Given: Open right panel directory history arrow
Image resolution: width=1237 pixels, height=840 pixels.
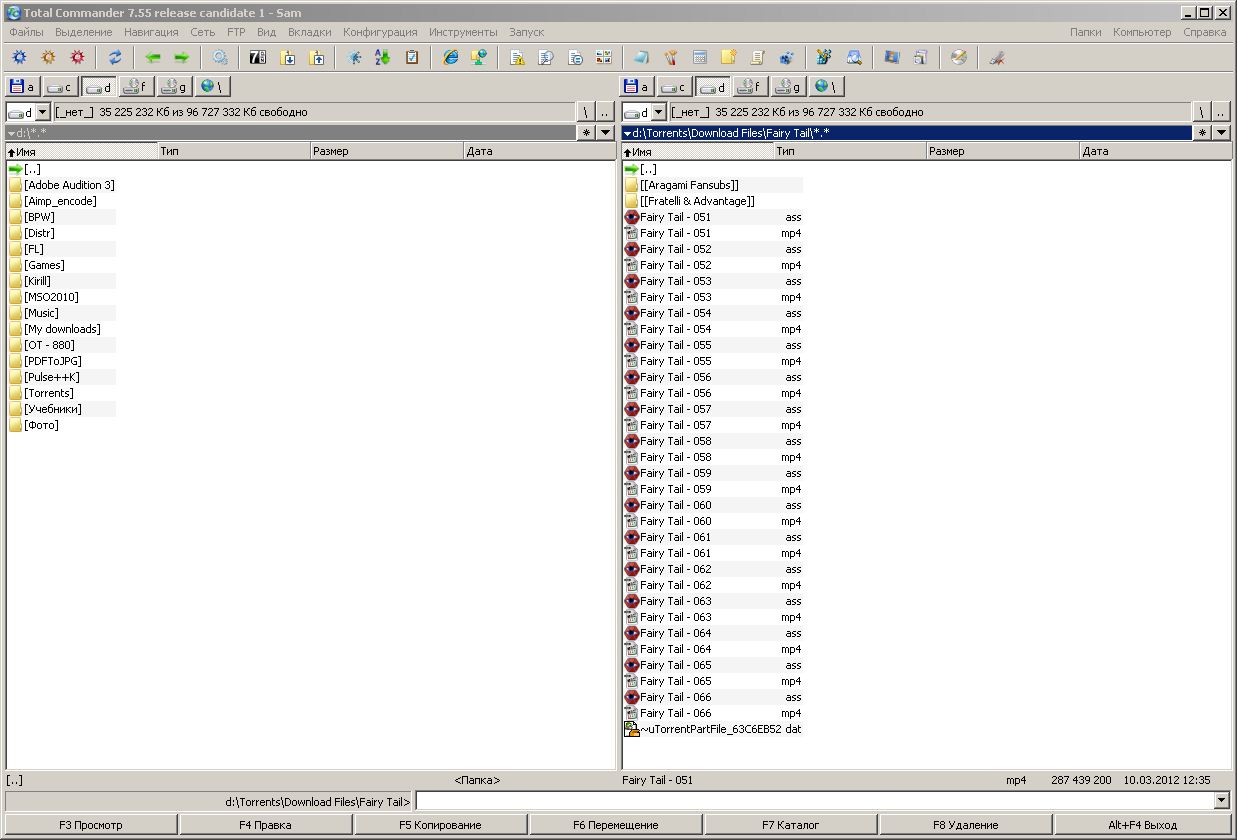Looking at the screenshot, I should (x=1222, y=132).
